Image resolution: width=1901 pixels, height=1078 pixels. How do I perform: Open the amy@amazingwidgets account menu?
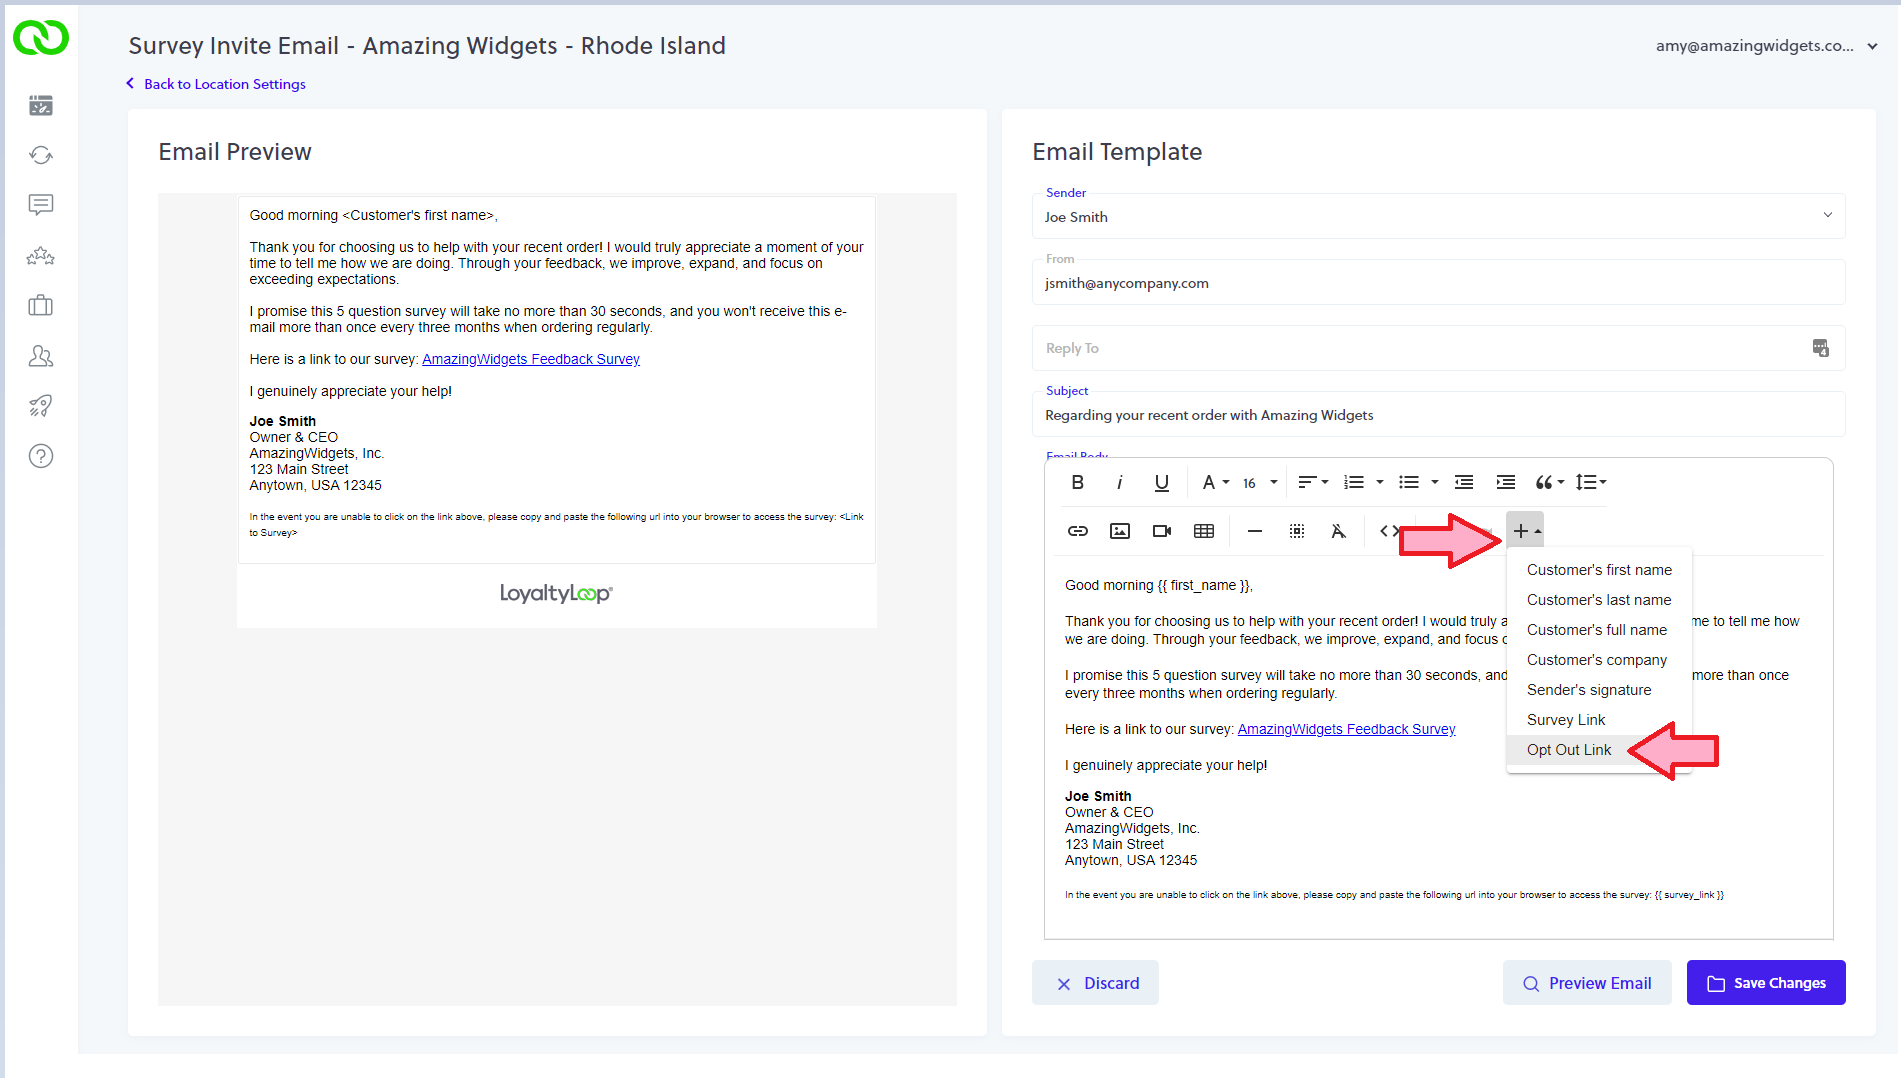(x=1766, y=46)
